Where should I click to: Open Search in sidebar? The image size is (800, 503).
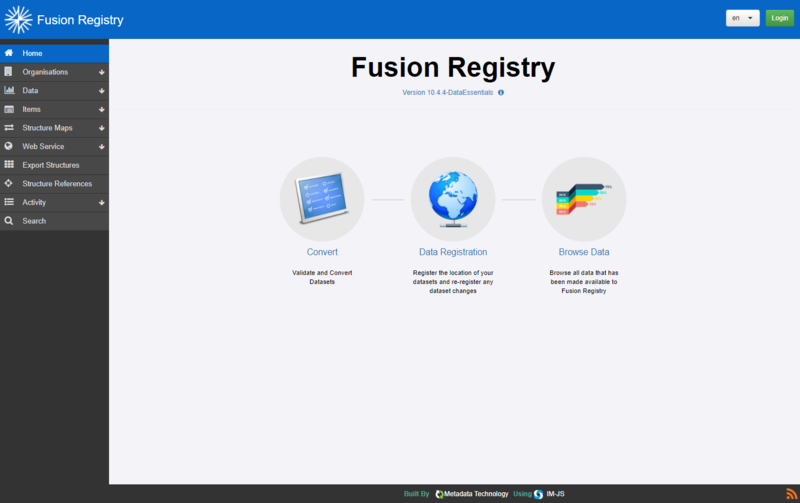coord(54,221)
